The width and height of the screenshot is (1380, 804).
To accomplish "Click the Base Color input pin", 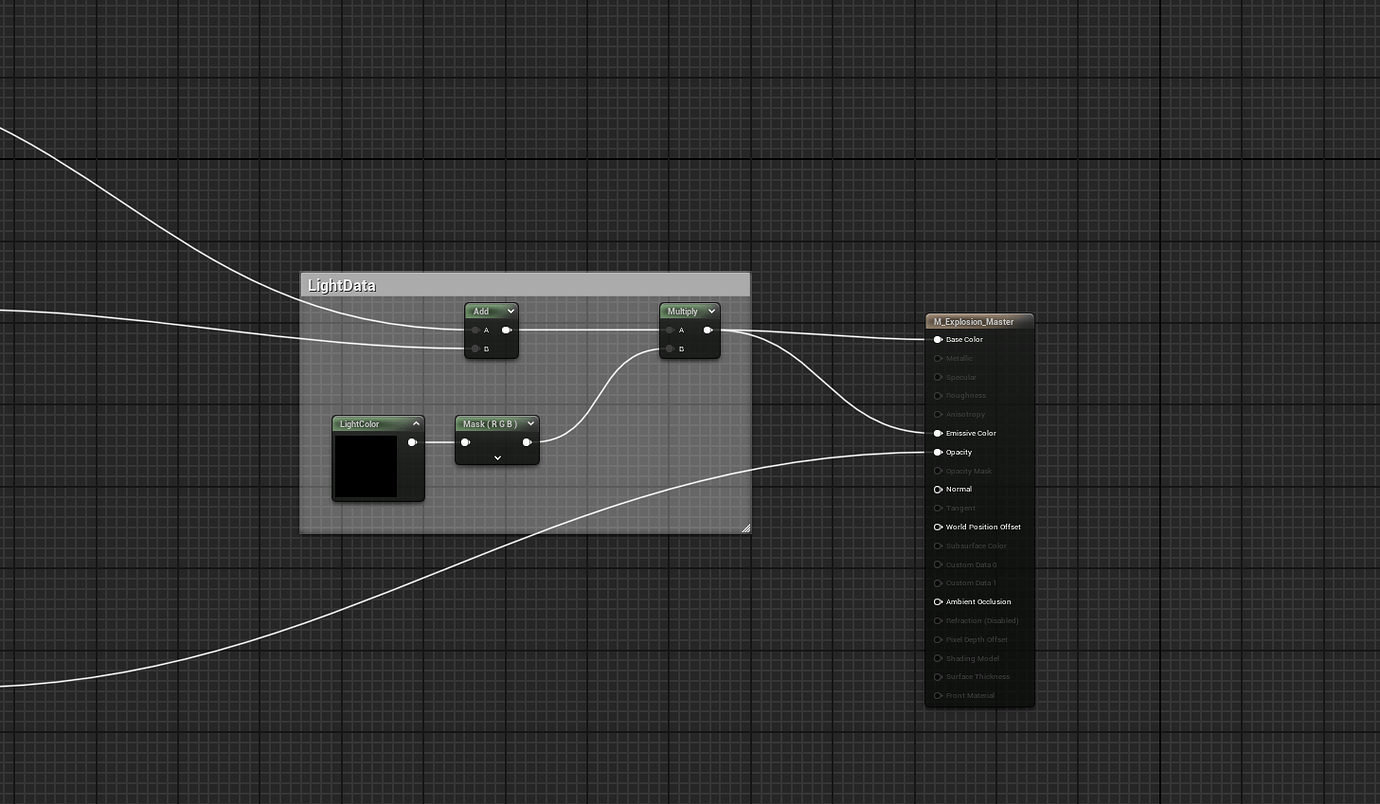I will (938, 339).
